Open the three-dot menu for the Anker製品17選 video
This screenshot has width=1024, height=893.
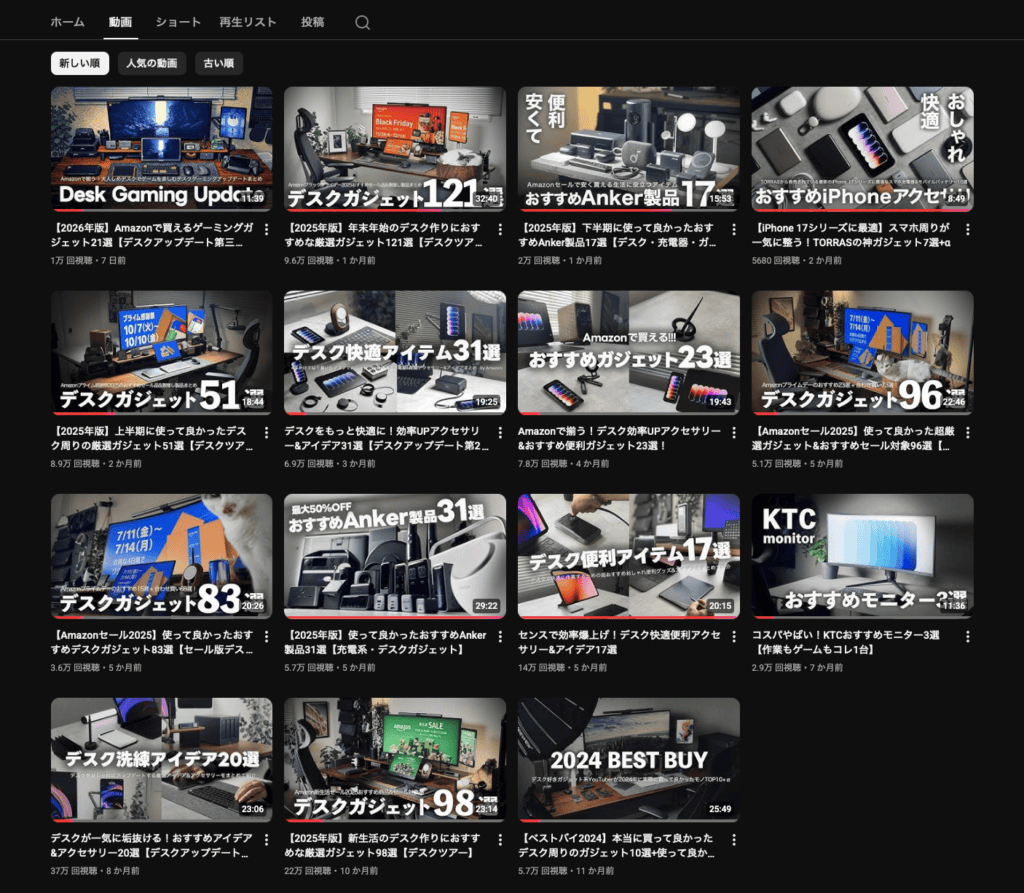[x=734, y=229]
